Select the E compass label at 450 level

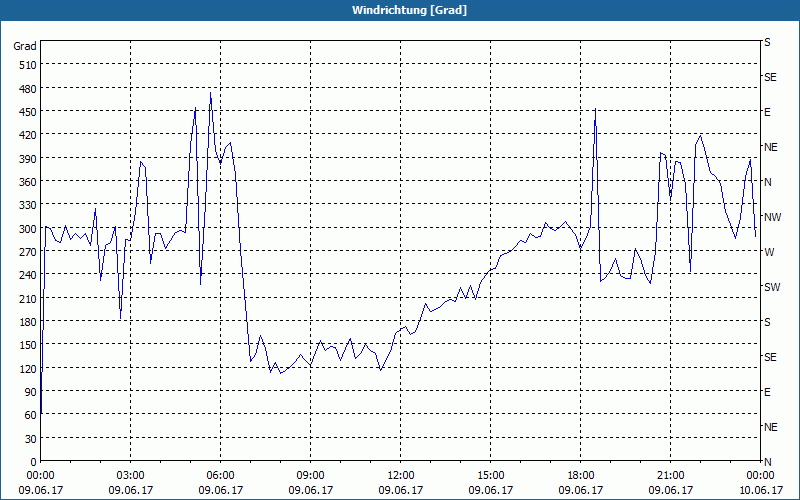(767, 112)
